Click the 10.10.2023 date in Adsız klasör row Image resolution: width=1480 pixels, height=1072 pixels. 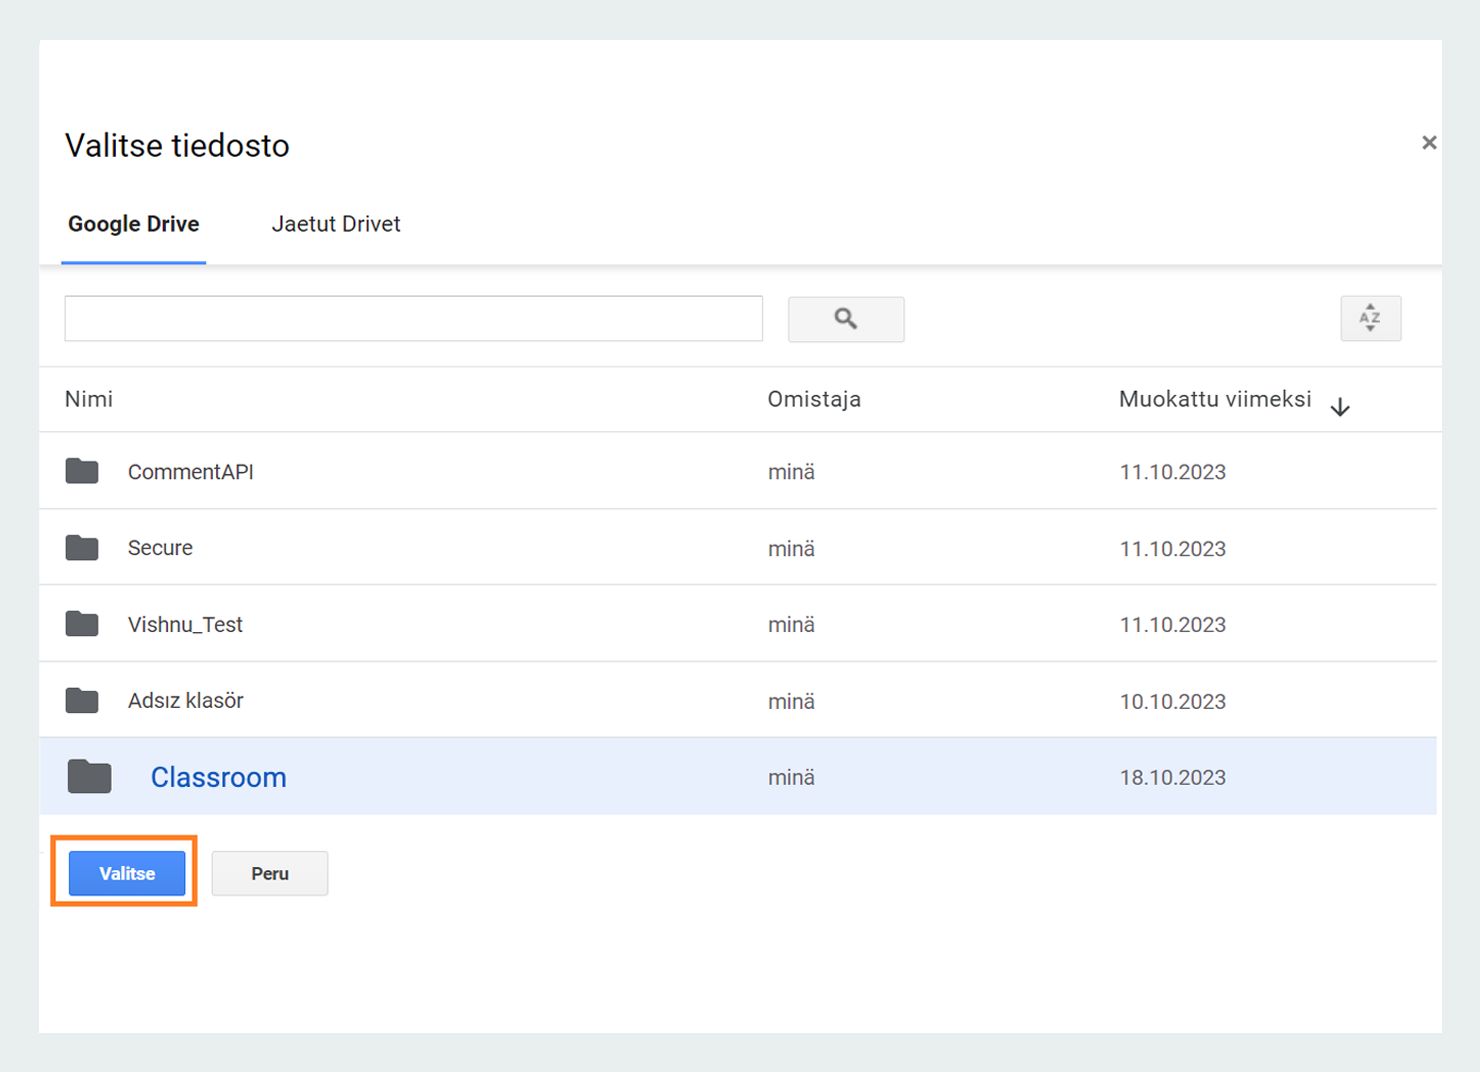click(1172, 702)
